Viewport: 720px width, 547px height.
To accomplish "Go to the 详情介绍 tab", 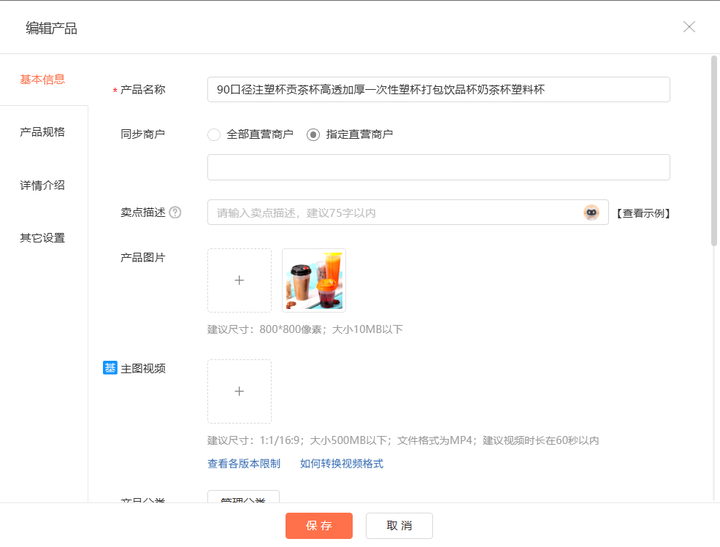I will (x=43, y=185).
